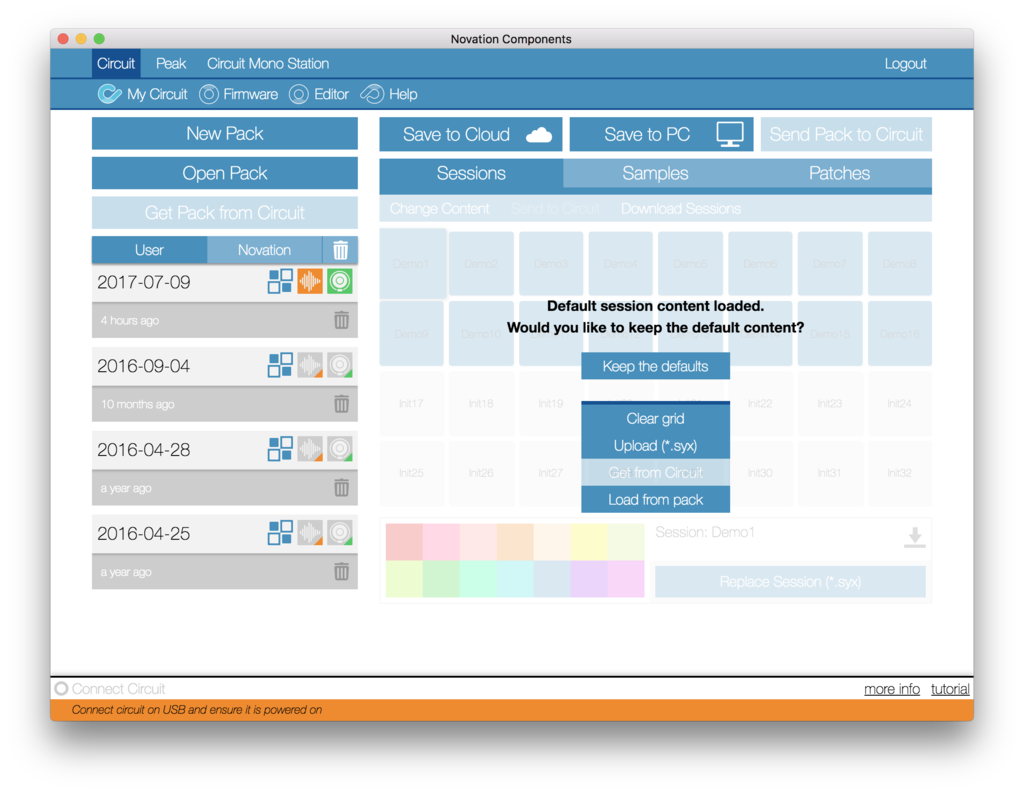The width and height of the screenshot is (1024, 793).
Task: Choose Upload (*.syx) option
Action: (x=656, y=445)
